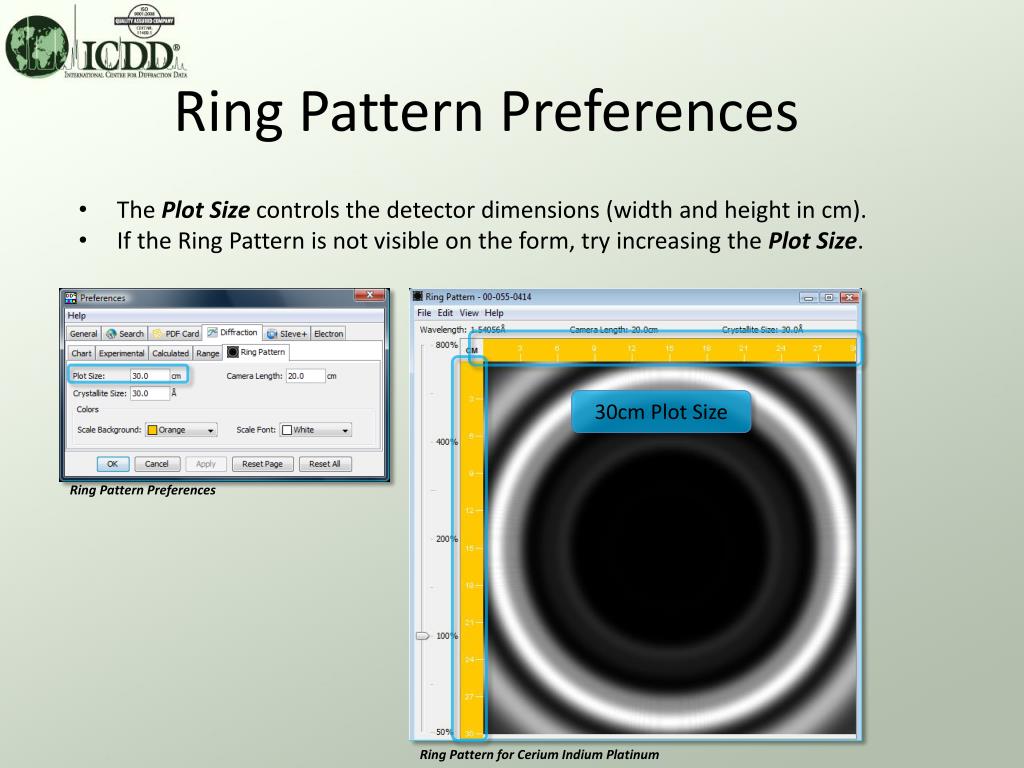Select the Chart sub-tab

pyautogui.click(x=82, y=353)
